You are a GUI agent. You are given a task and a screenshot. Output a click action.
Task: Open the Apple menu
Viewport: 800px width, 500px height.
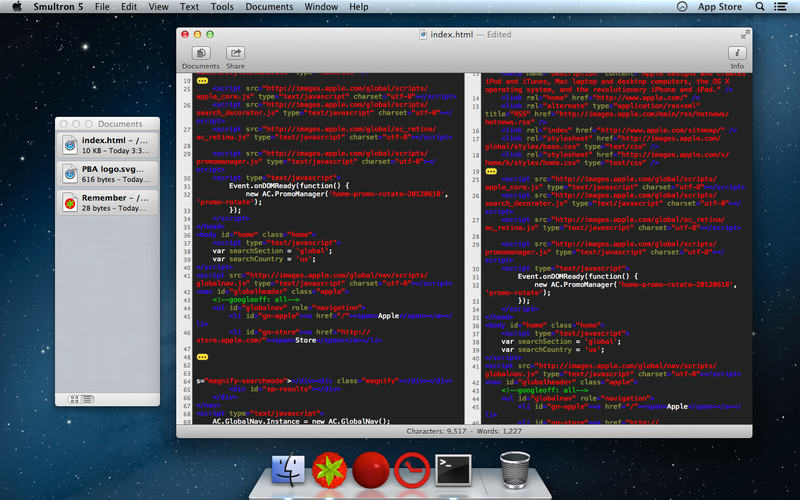(17, 7)
